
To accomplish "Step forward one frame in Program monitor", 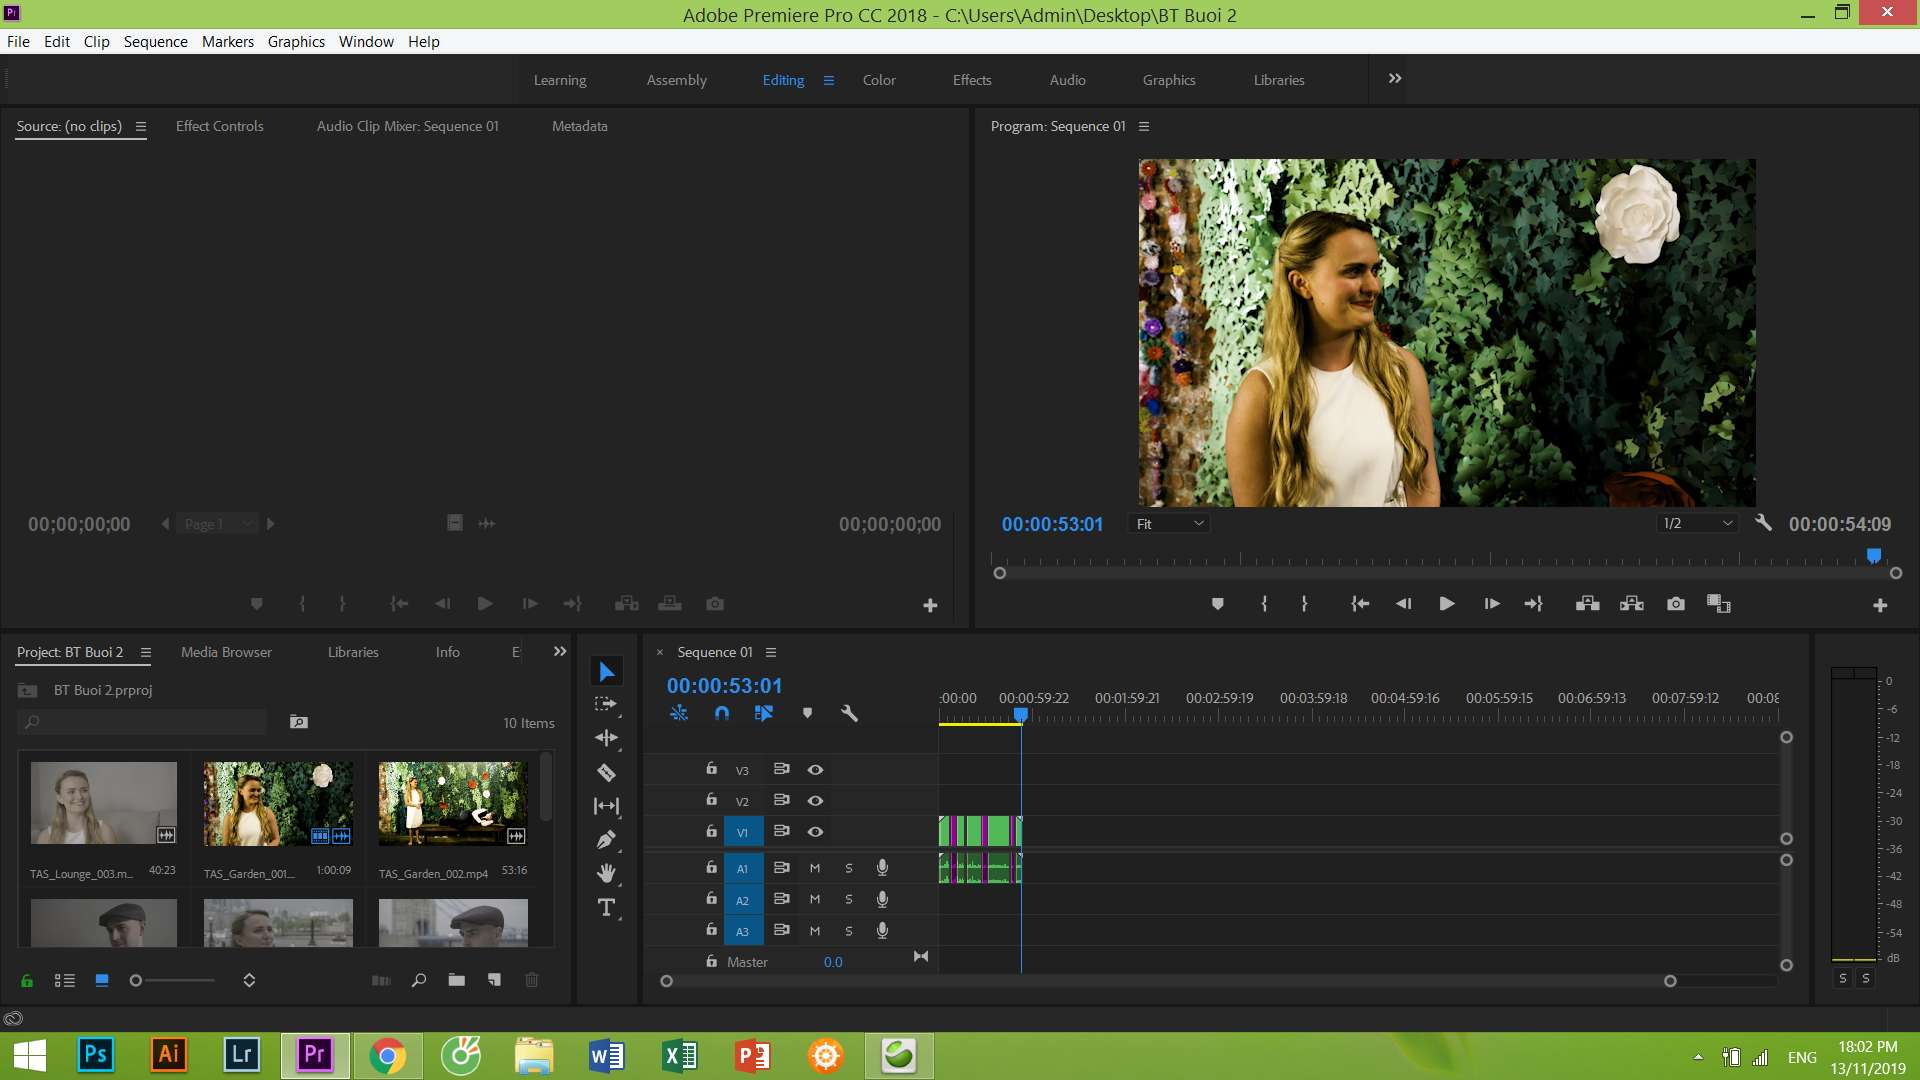I will click(1491, 604).
